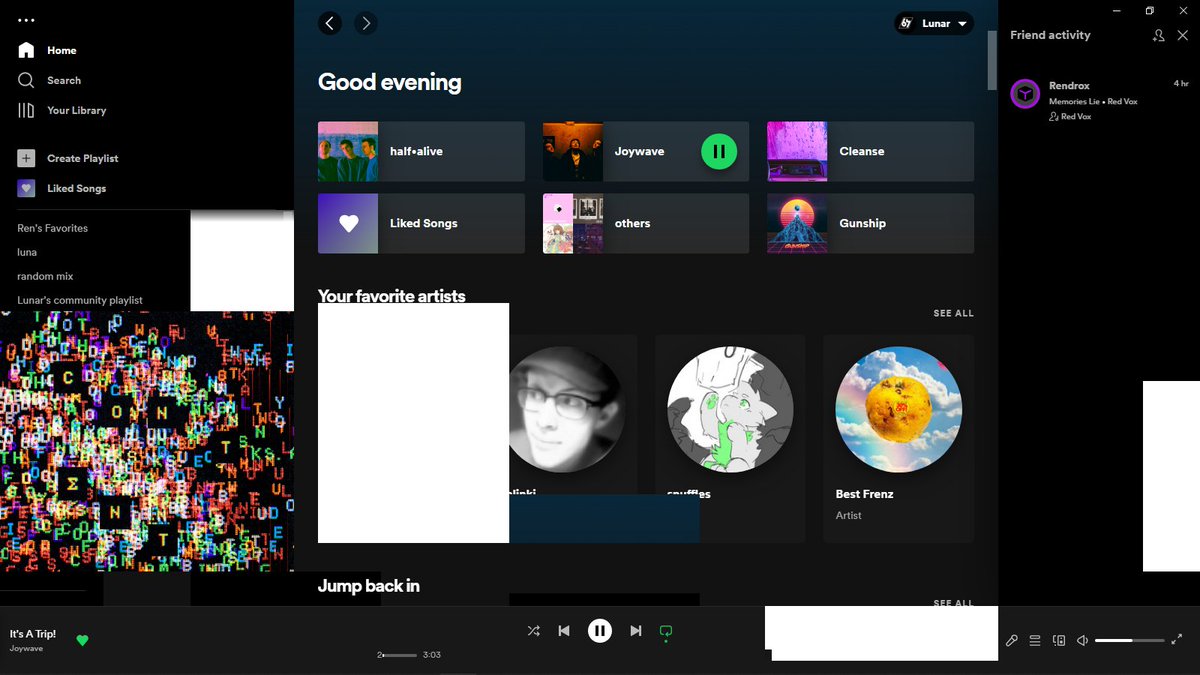Toggle shuffle playback
Viewport: 1200px width, 675px height.
point(533,631)
